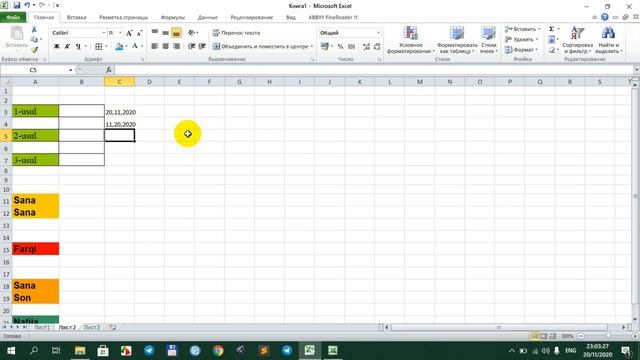This screenshot has width=640, height=360.
Task: Click Объединить и поместить в центре
Action: (x=260, y=47)
